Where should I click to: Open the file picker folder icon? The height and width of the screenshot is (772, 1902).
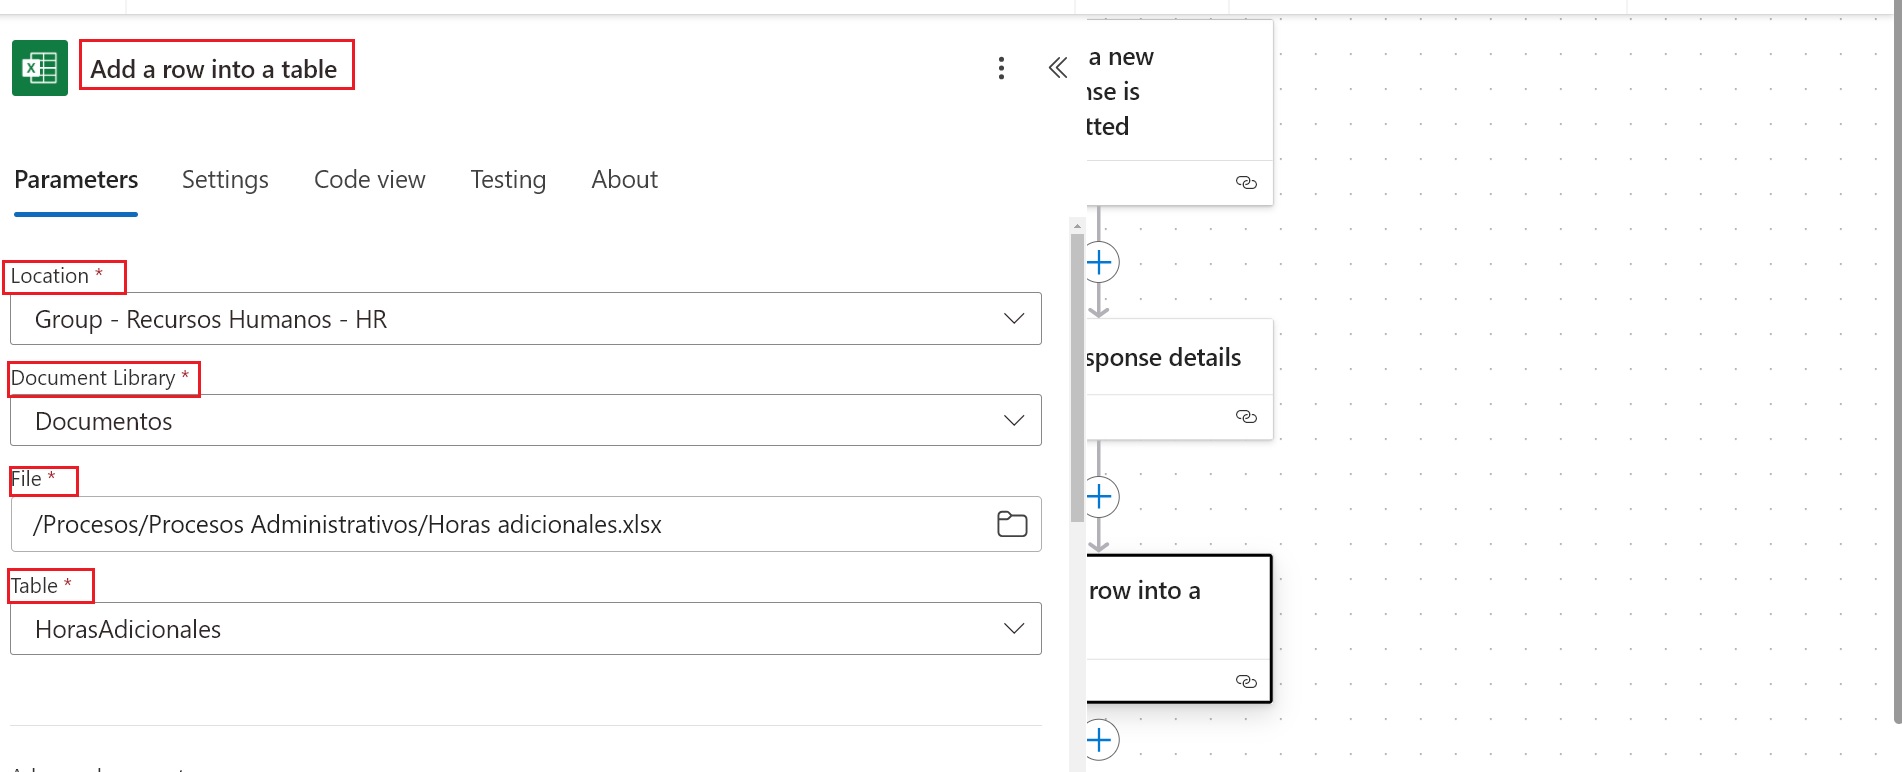[1012, 524]
